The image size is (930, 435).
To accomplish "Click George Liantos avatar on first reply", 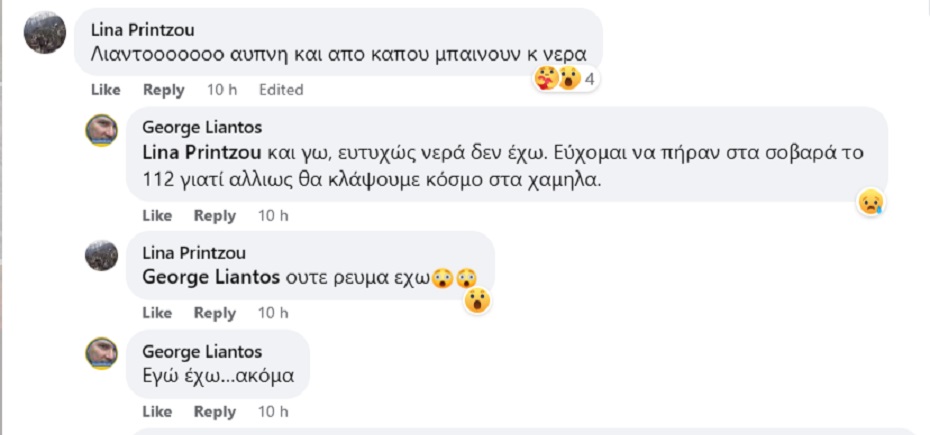I will pyautogui.click(x=102, y=132).
